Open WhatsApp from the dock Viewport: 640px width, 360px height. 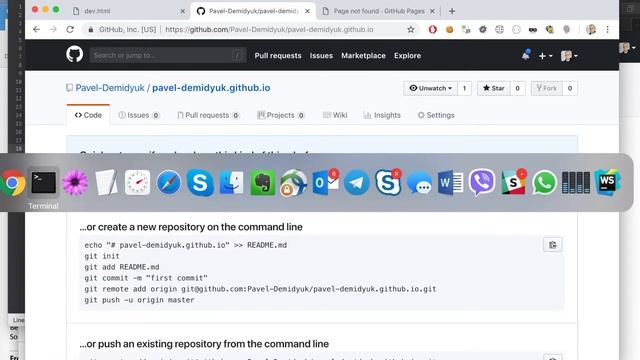544,182
